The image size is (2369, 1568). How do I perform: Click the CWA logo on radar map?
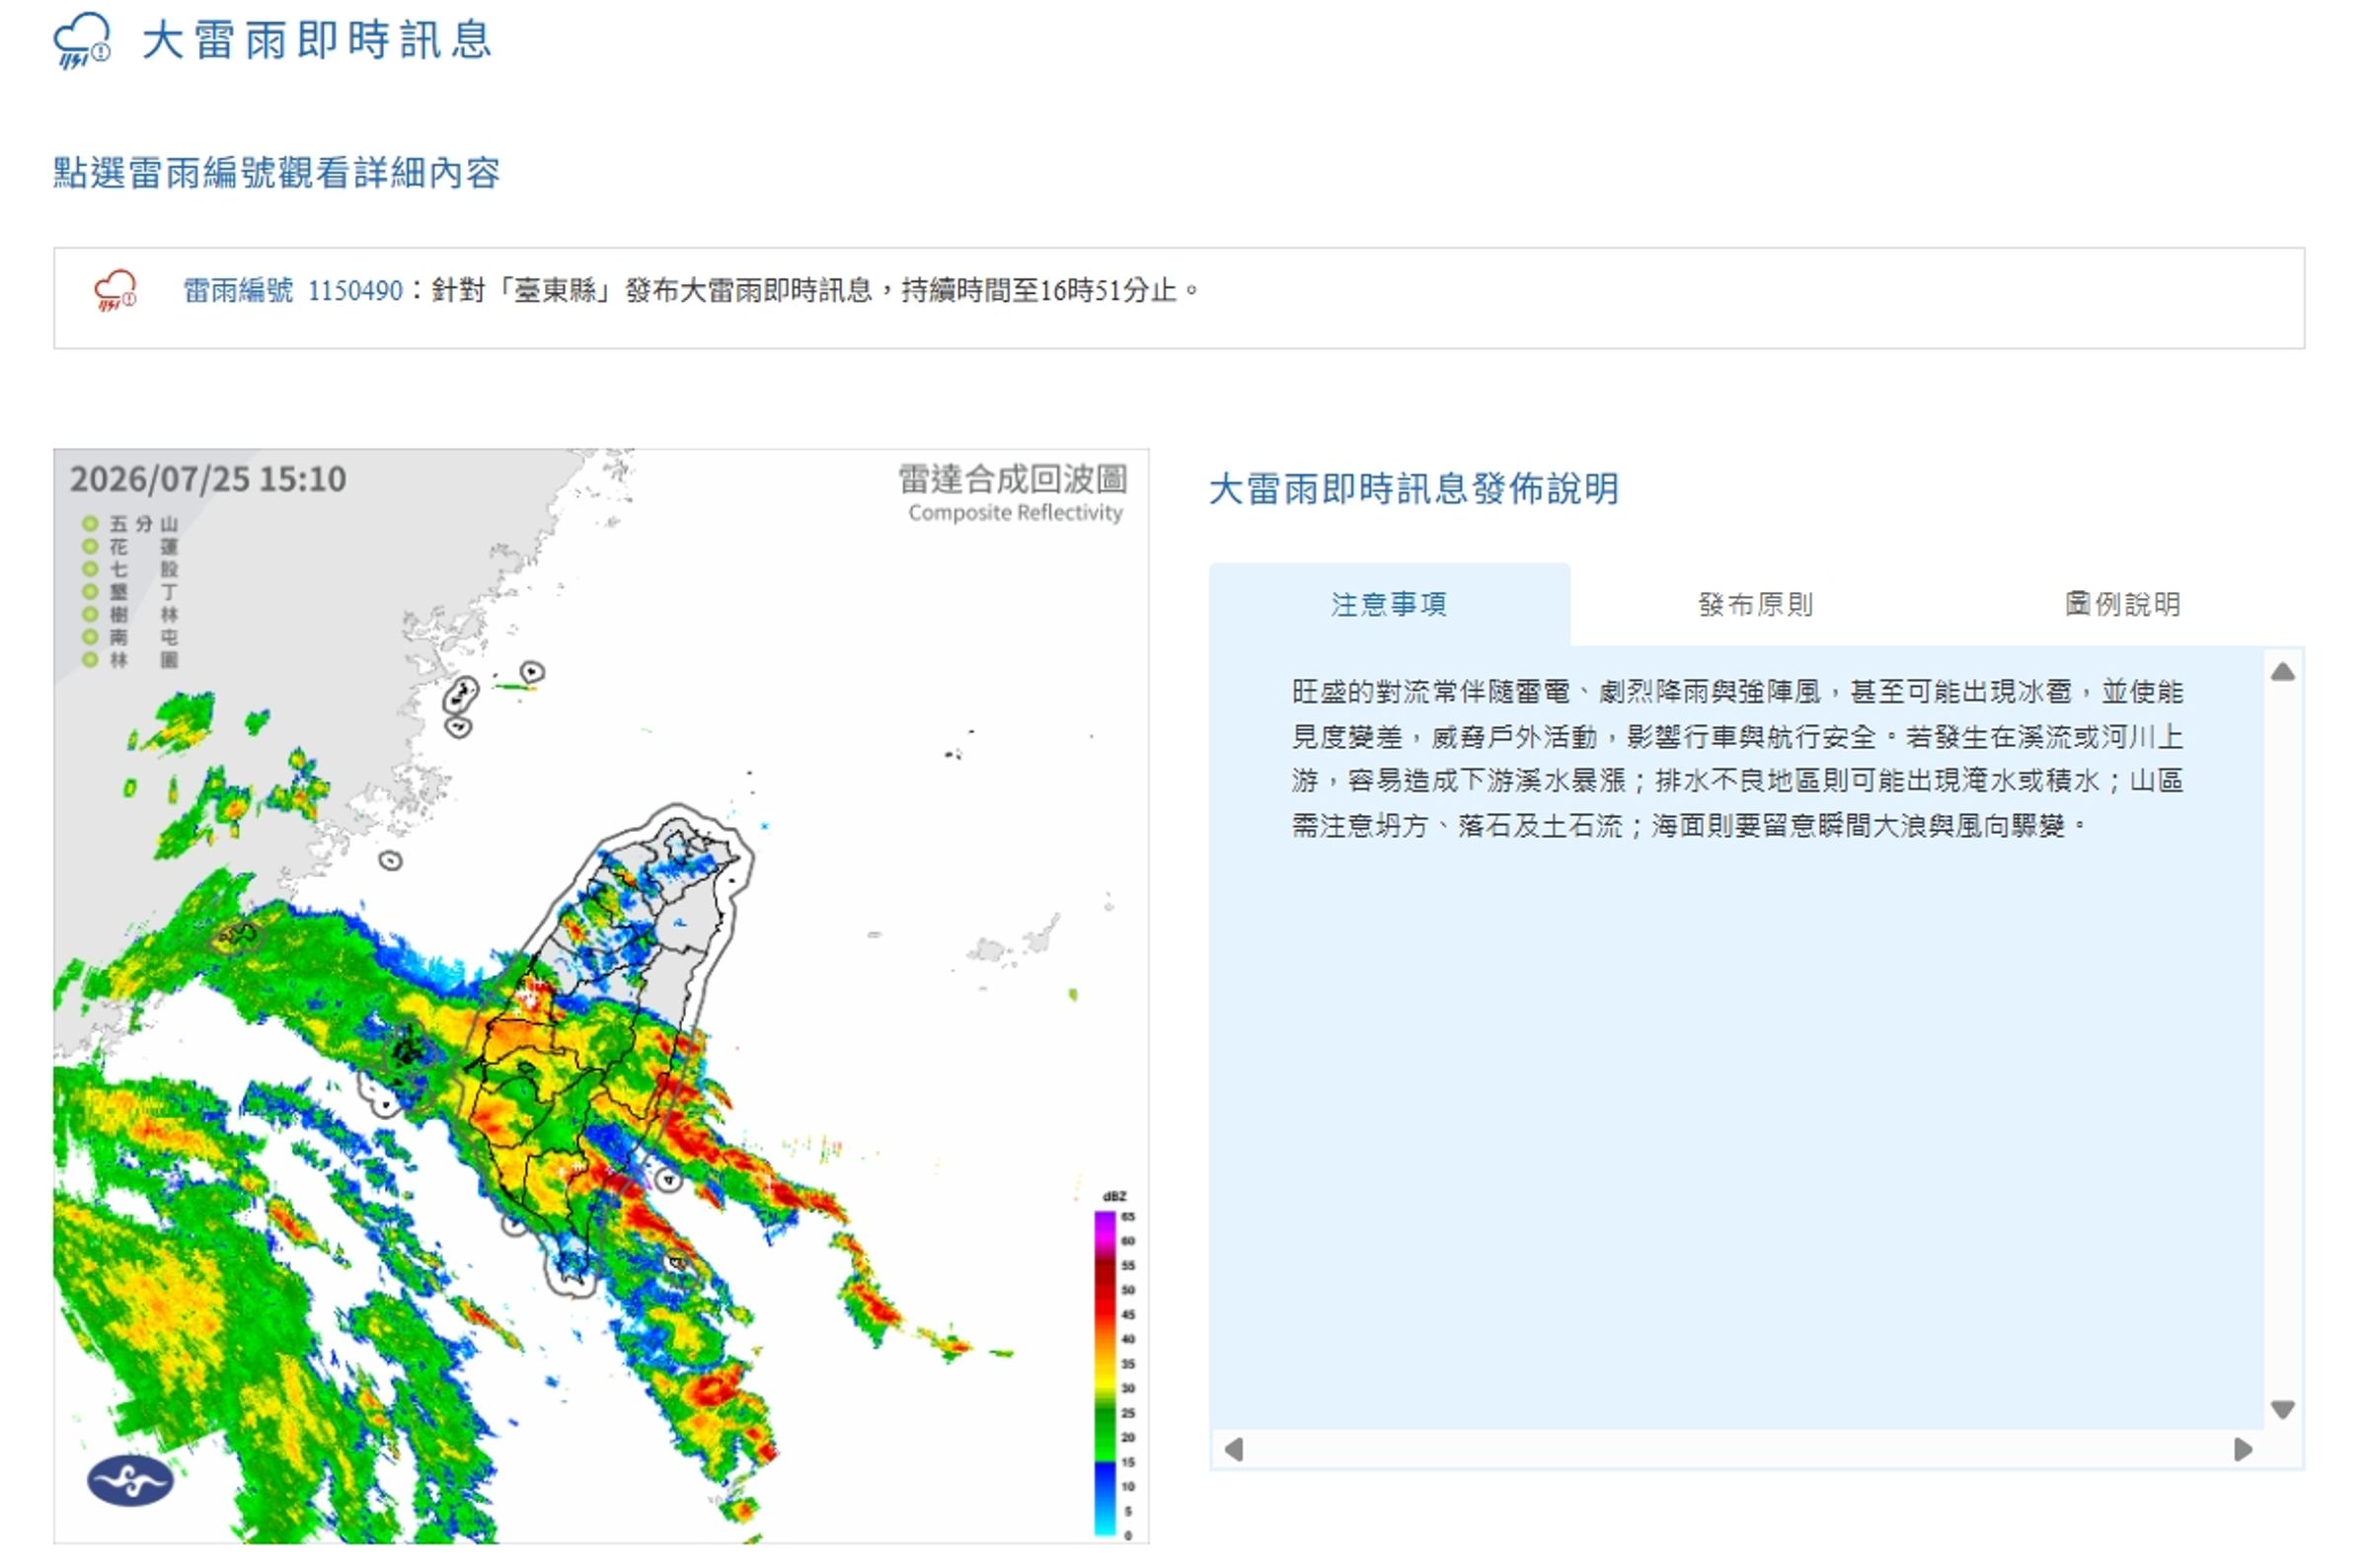tap(130, 1481)
